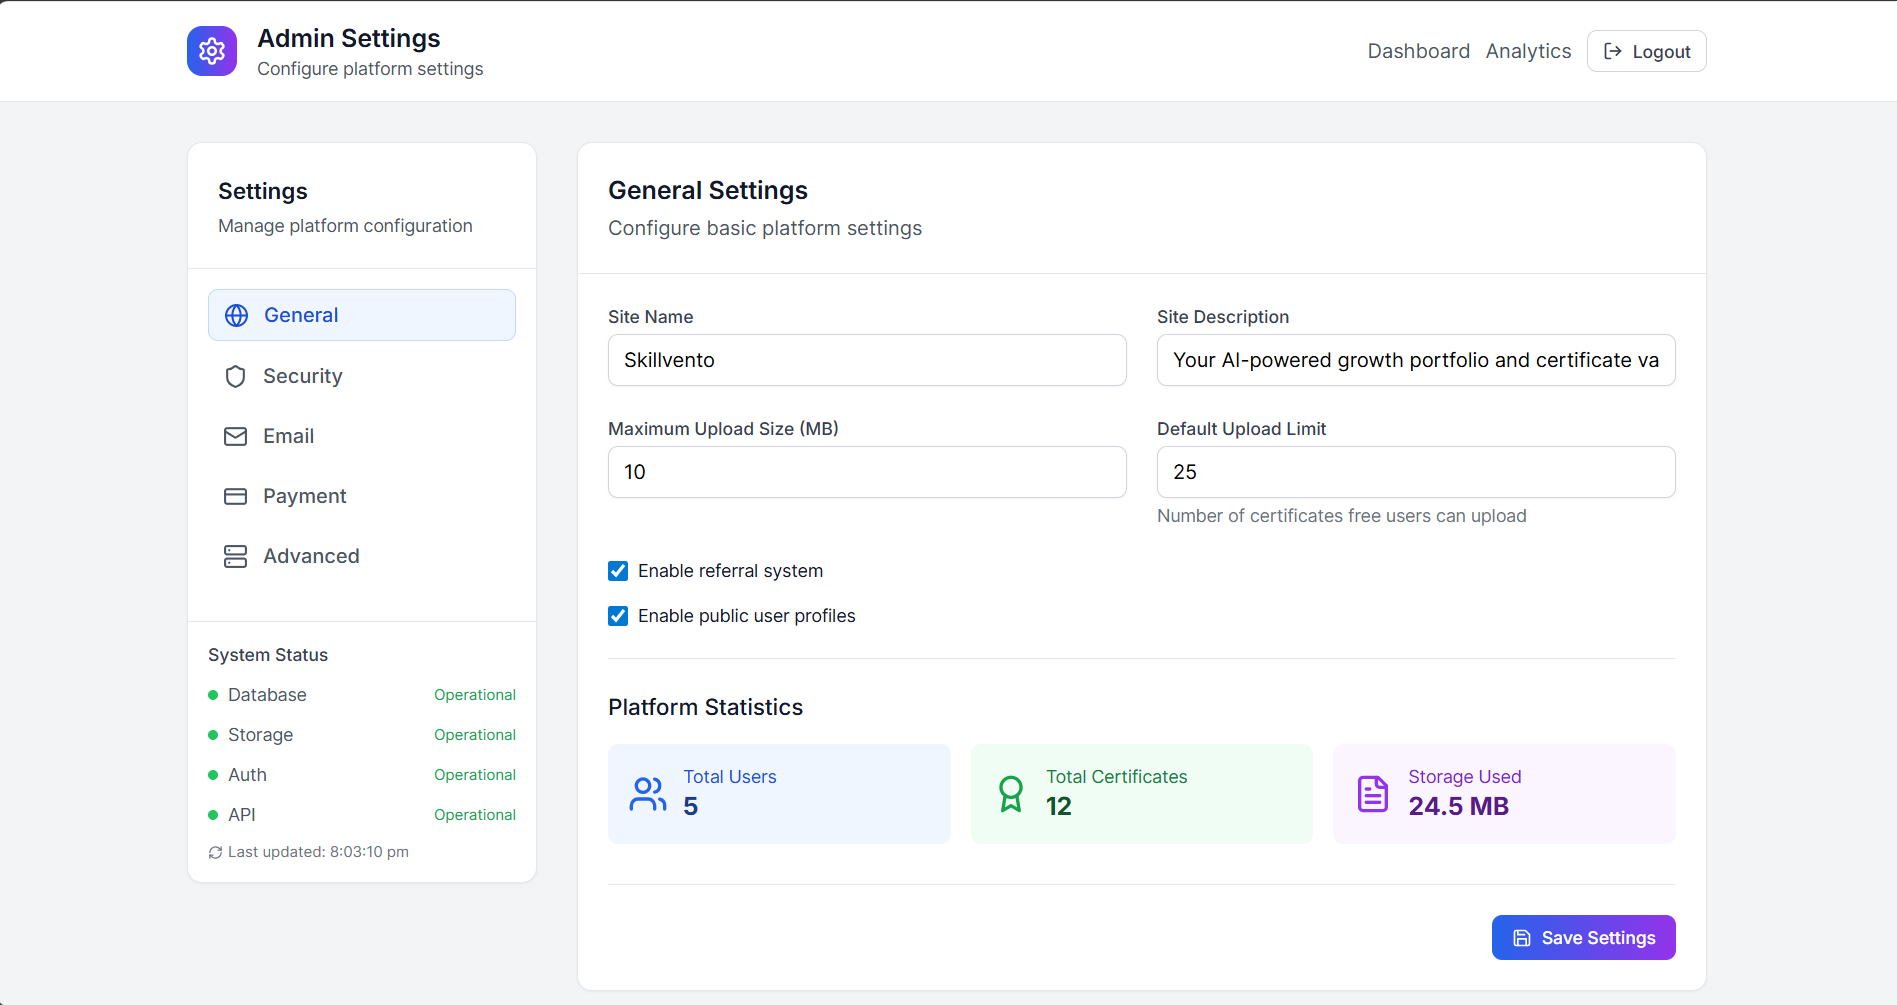This screenshot has height=1005, width=1897.
Task: Click the globe icon beside General
Action: pyautogui.click(x=236, y=316)
